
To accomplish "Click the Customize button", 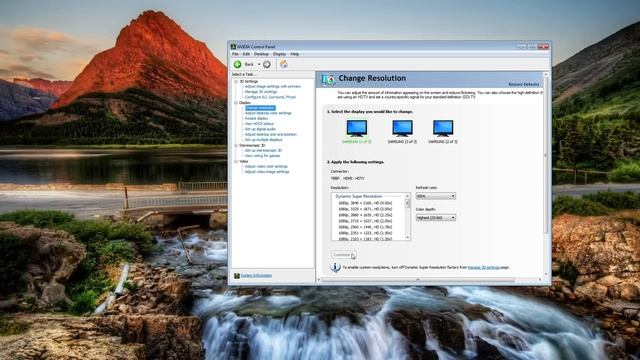I will pyautogui.click(x=344, y=255).
